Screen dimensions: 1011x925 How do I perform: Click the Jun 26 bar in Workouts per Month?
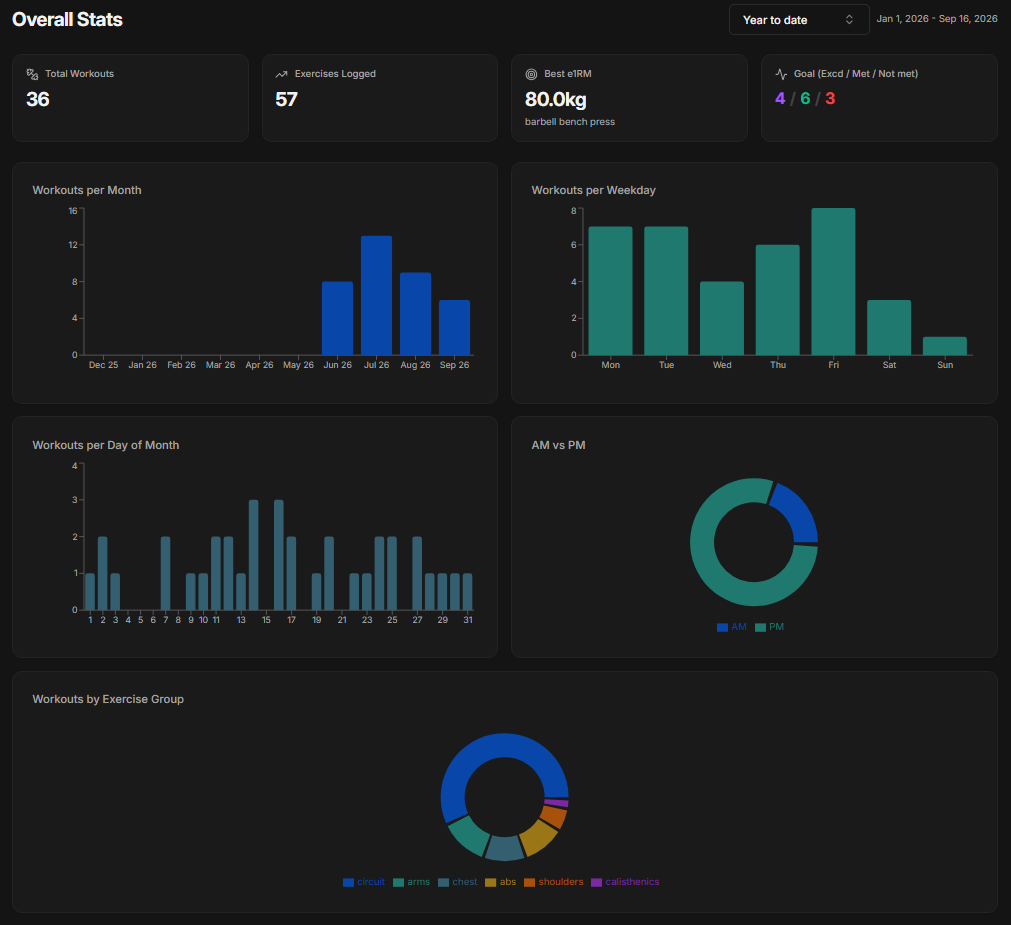click(337, 318)
